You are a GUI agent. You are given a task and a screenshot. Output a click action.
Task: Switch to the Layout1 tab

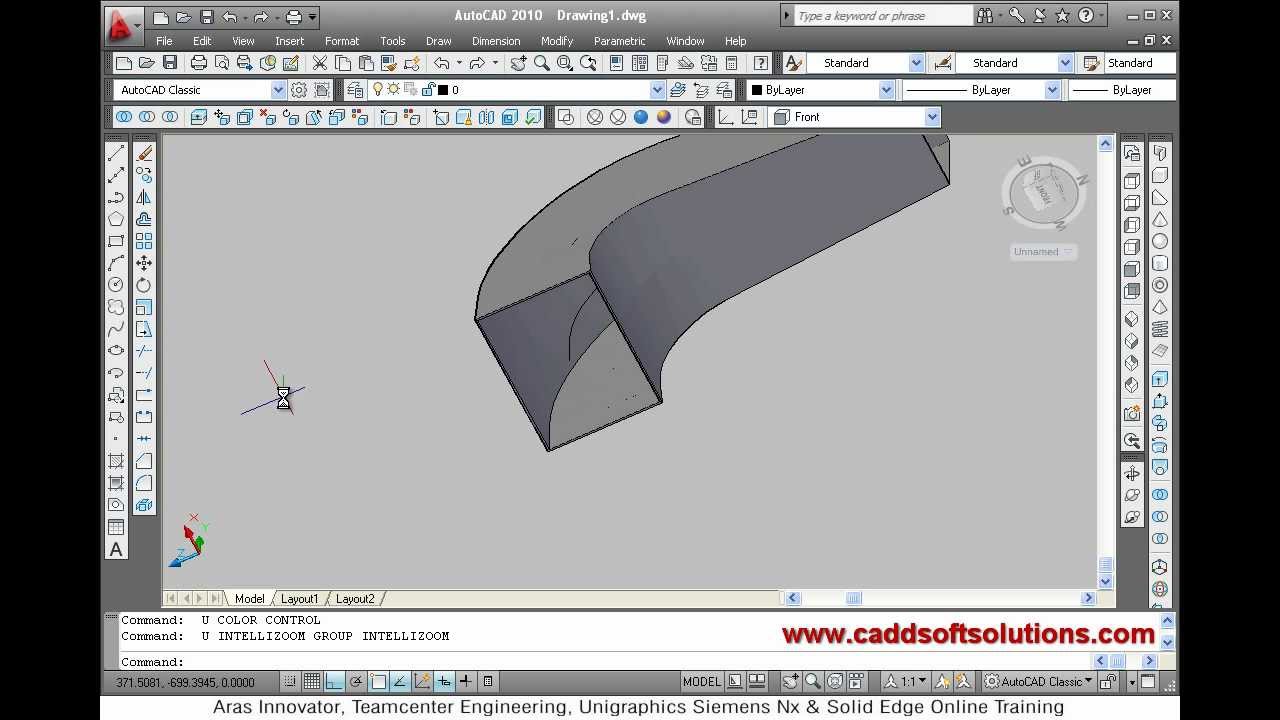299,599
